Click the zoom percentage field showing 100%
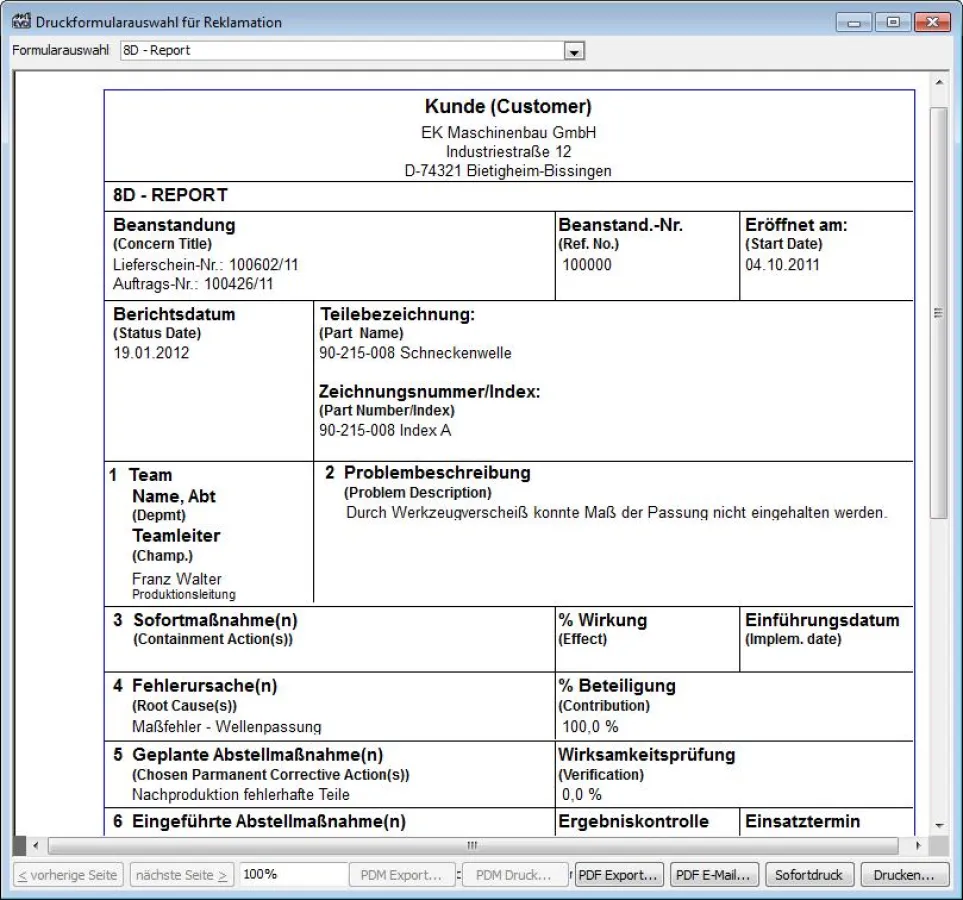963x900 pixels. [x=293, y=873]
